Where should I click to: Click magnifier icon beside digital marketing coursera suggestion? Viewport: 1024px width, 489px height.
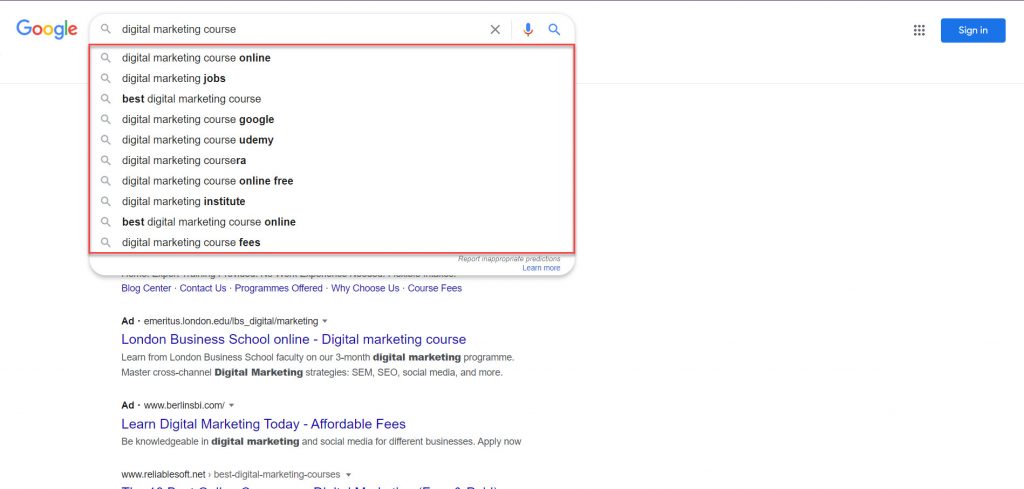106,160
